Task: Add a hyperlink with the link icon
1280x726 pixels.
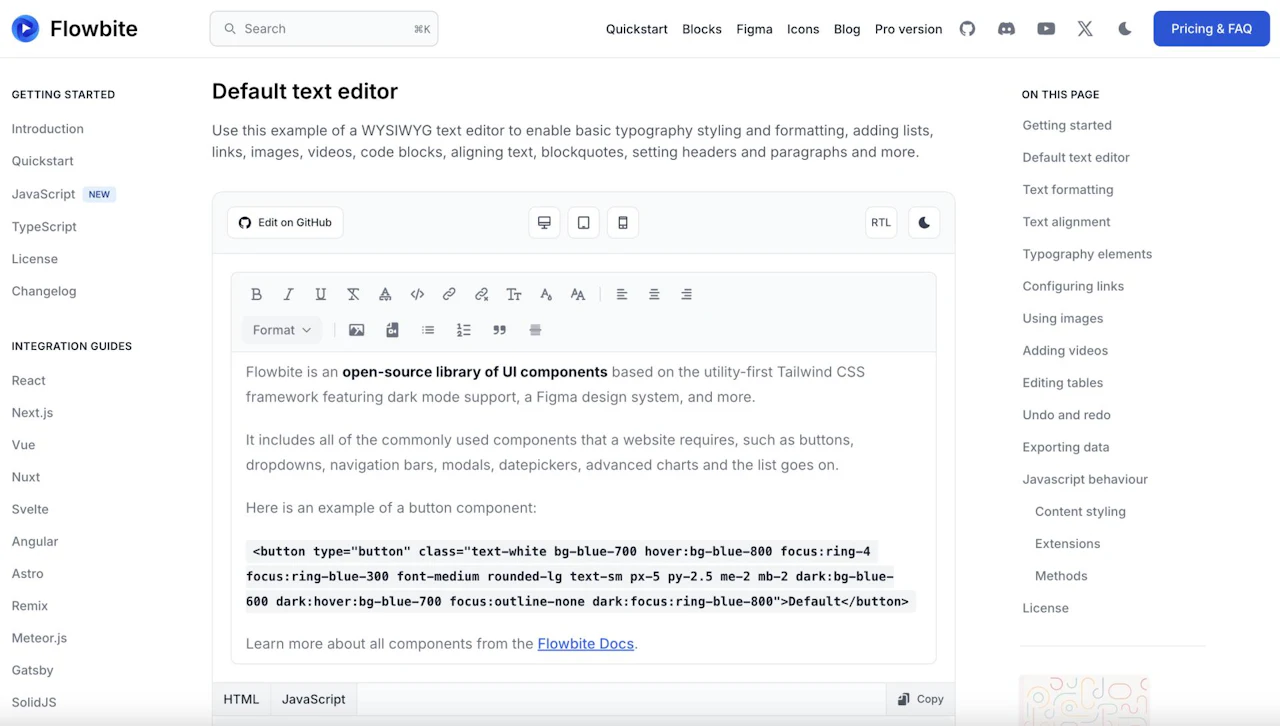Action: [449, 294]
